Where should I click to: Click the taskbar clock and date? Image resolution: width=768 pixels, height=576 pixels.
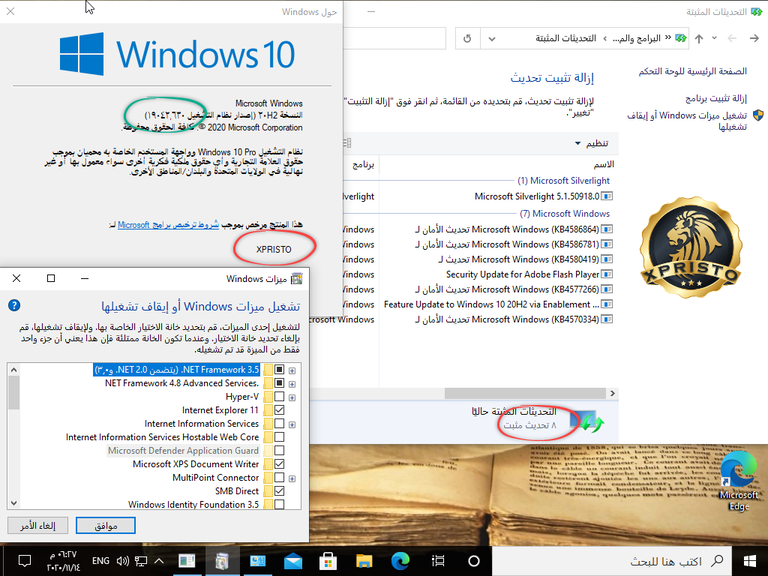tap(63, 561)
